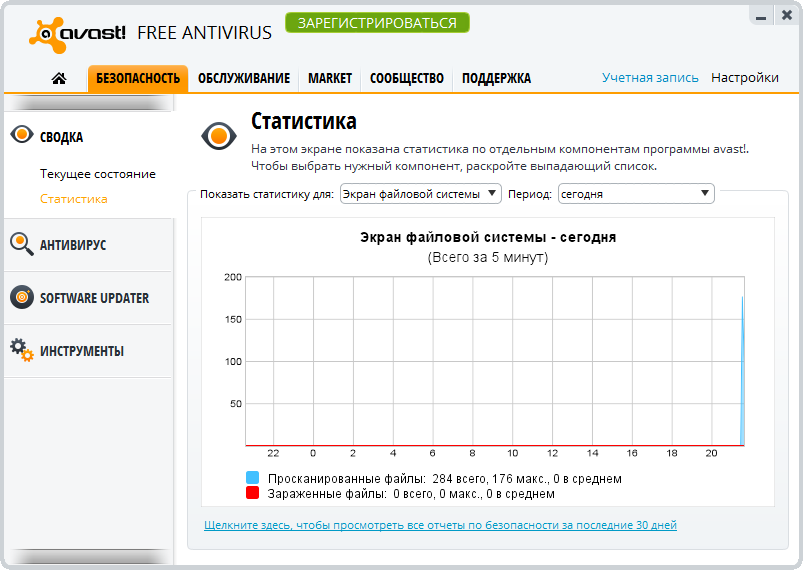The height and width of the screenshot is (570, 803).
Task: Click the FREE ANTIVIRUS title text
Action: [x=204, y=33]
